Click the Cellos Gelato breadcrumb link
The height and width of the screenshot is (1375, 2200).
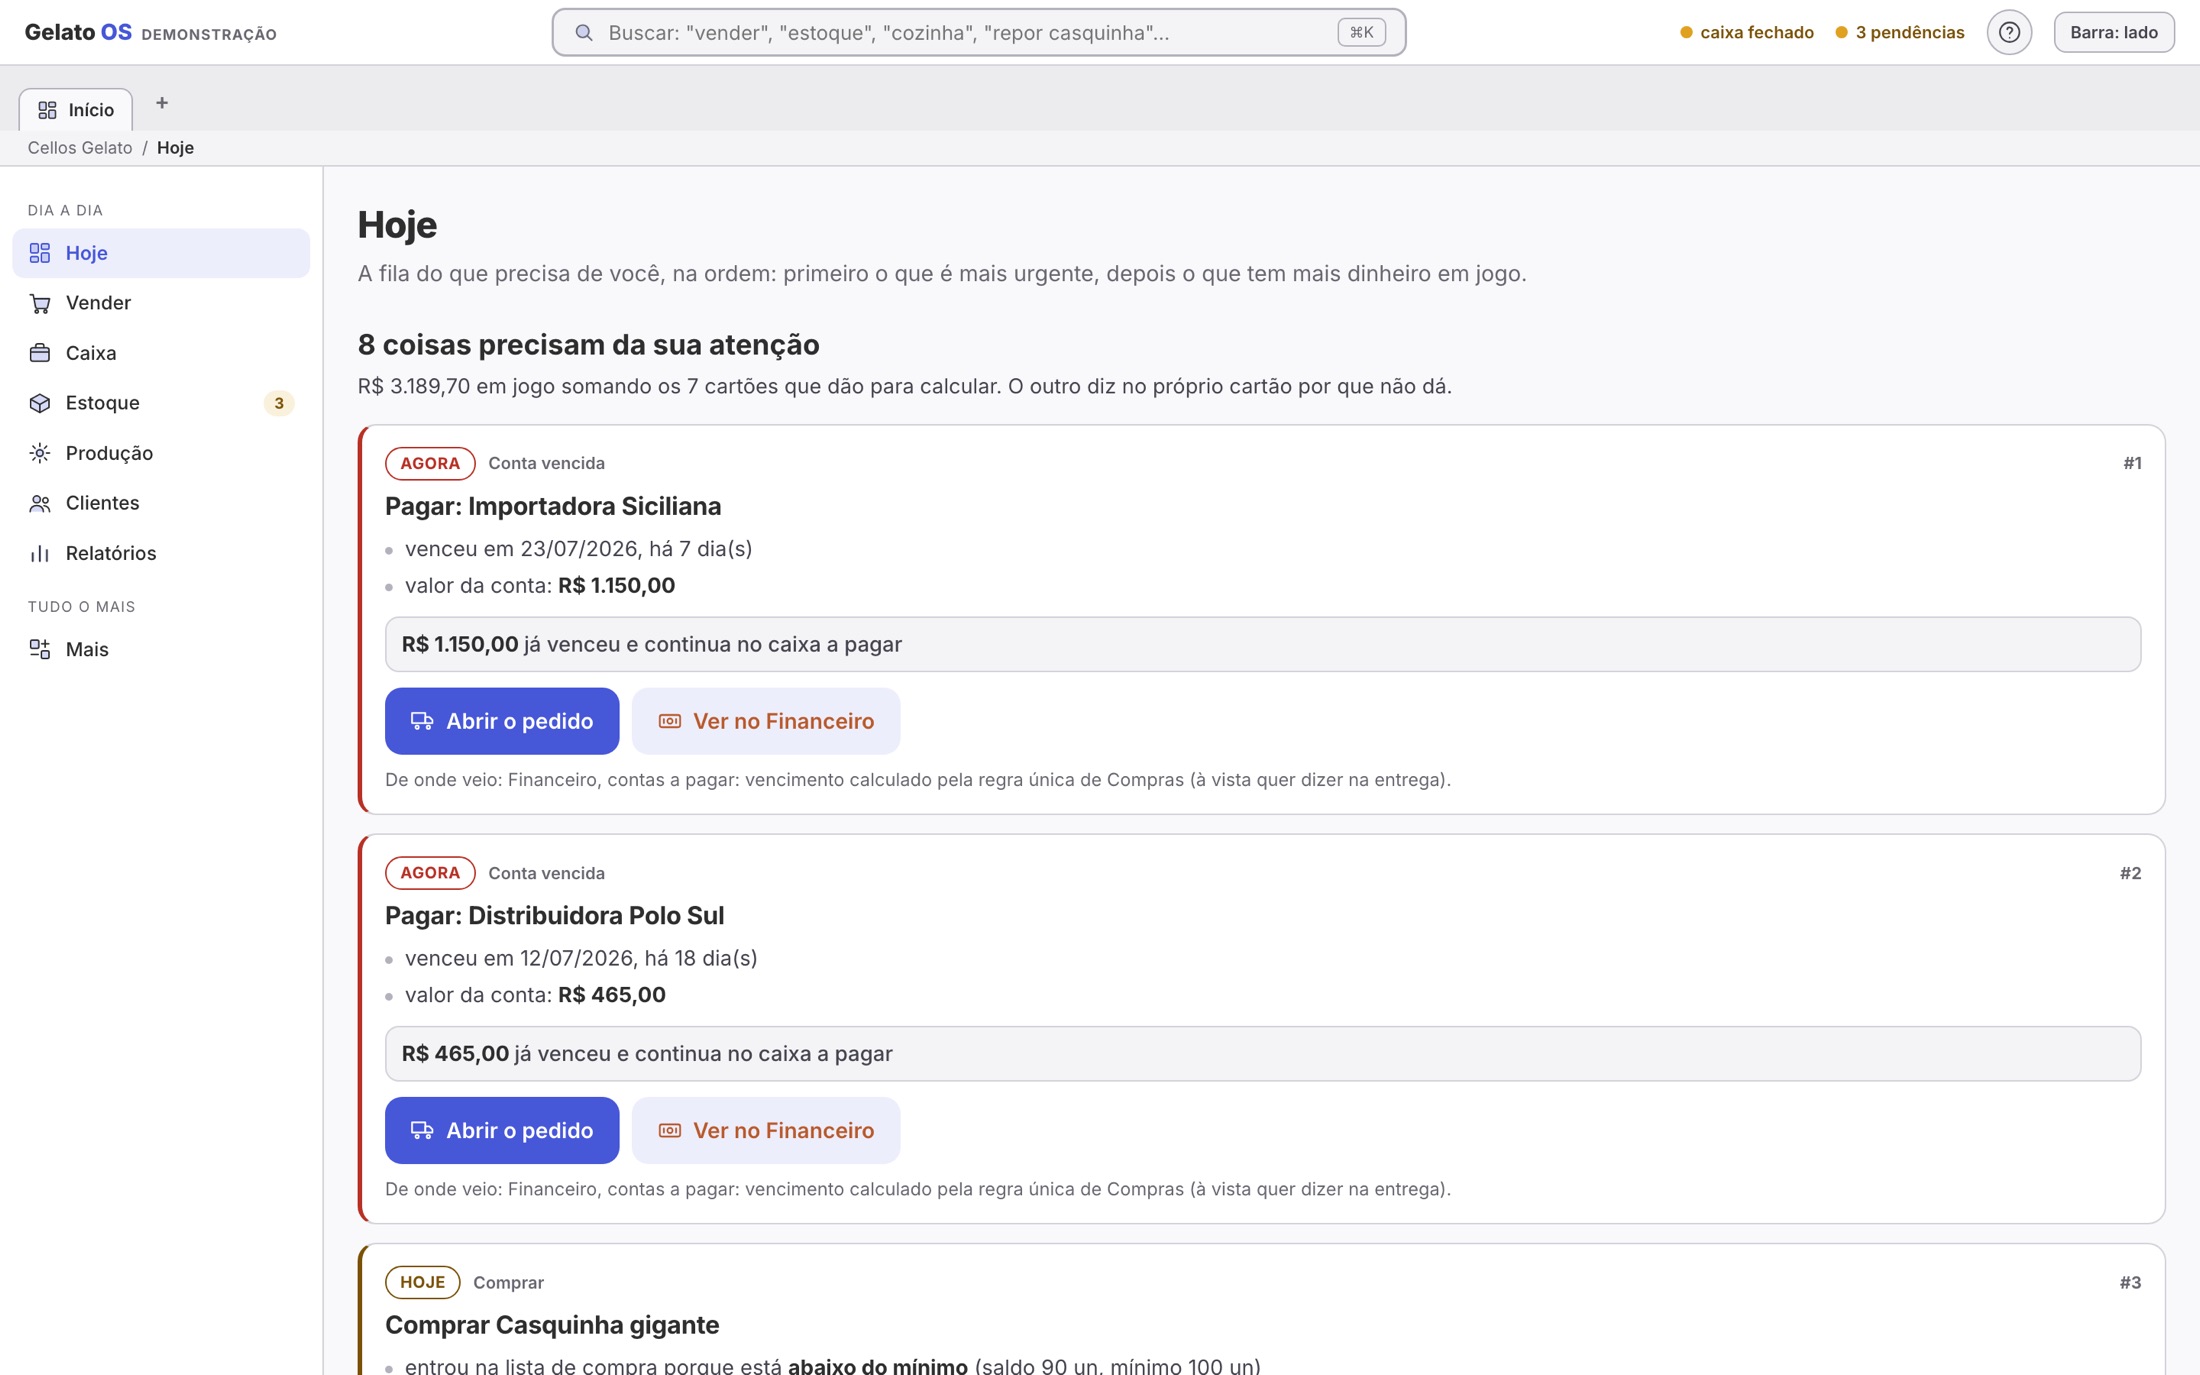pyautogui.click(x=80, y=148)
